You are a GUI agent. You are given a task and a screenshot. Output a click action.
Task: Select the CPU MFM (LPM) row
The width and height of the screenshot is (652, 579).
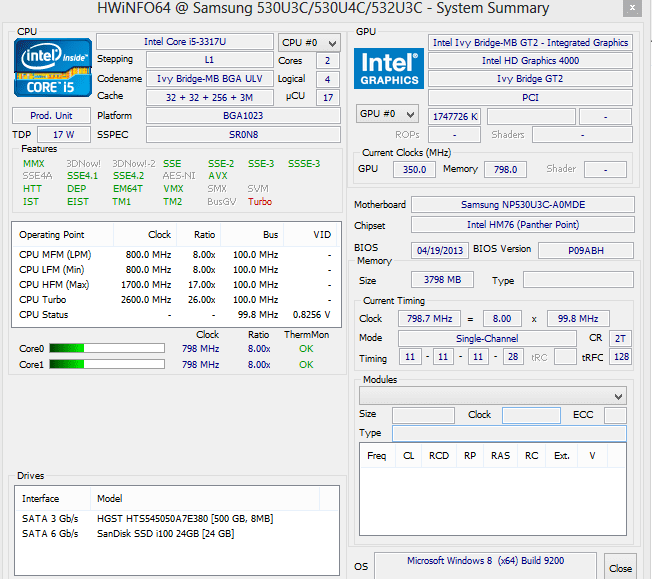pyautogui.click(x=176, y=255)
